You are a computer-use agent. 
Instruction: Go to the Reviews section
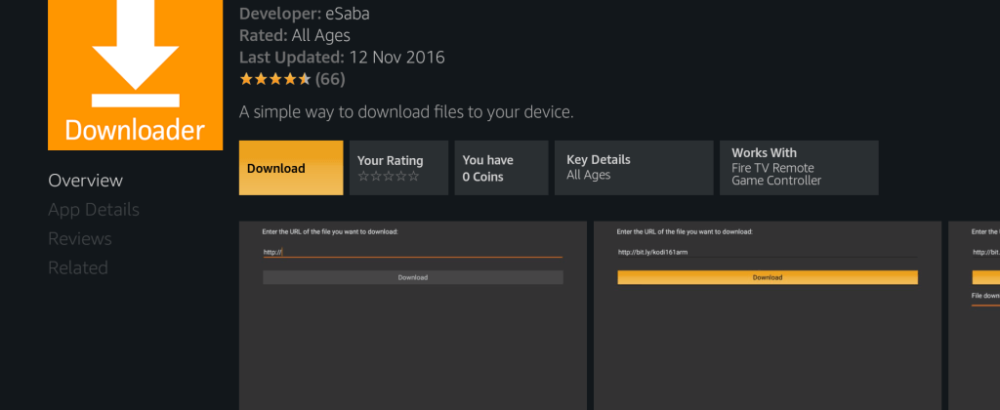pos(80,238)
